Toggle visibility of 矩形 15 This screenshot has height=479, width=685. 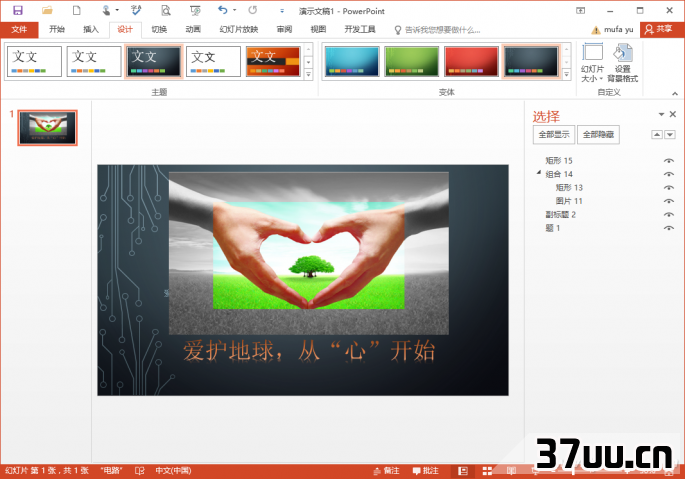(x=668, y=161)
